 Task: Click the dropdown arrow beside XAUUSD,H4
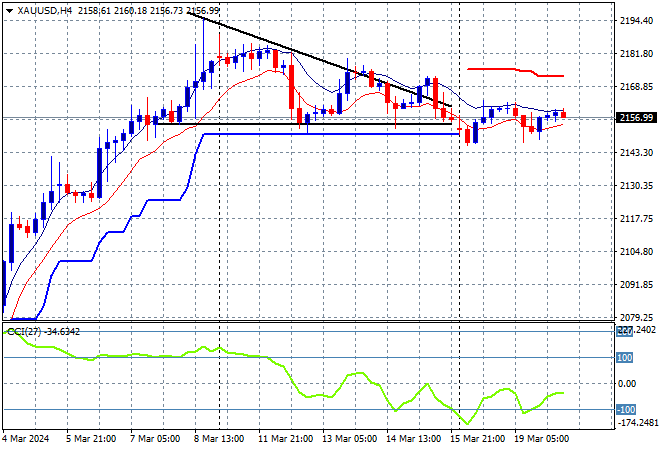point(9,9)
